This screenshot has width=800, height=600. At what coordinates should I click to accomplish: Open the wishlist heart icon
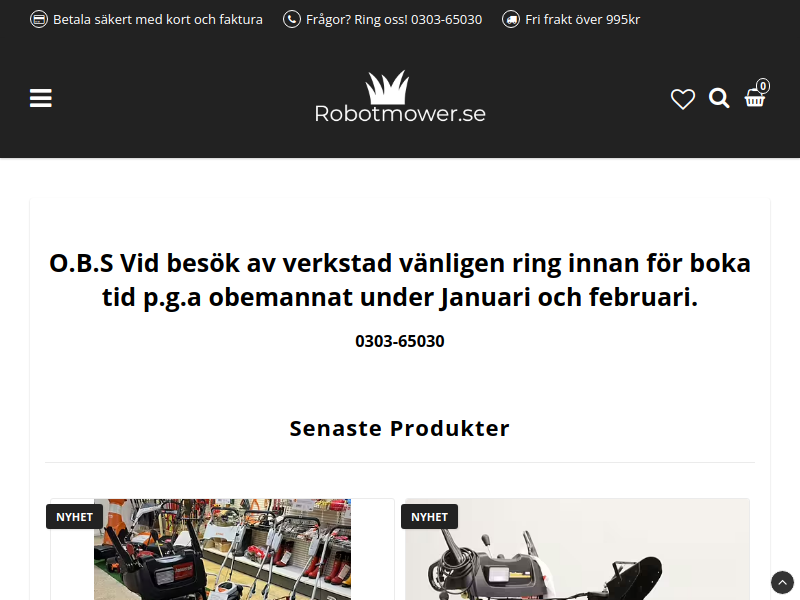click(x=683, y=99)
